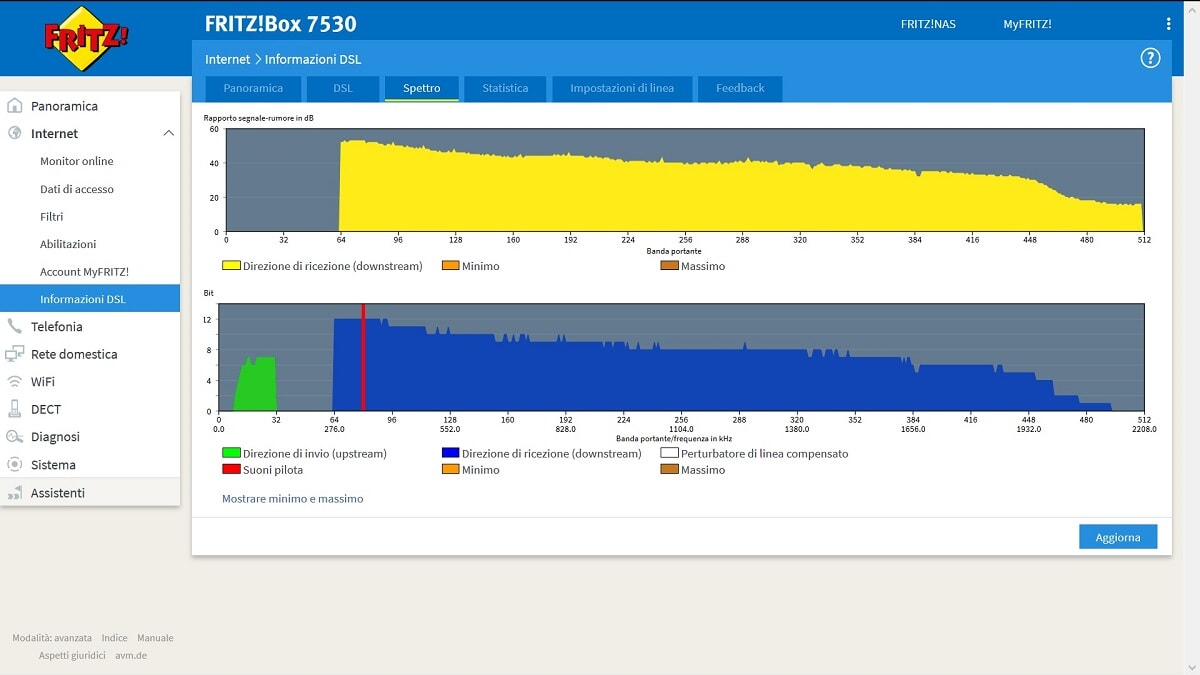Open the Impostazioni di linea tab
Image resolution: width=1200 pixels, height=675 pixels.
[x=622, y=88]
